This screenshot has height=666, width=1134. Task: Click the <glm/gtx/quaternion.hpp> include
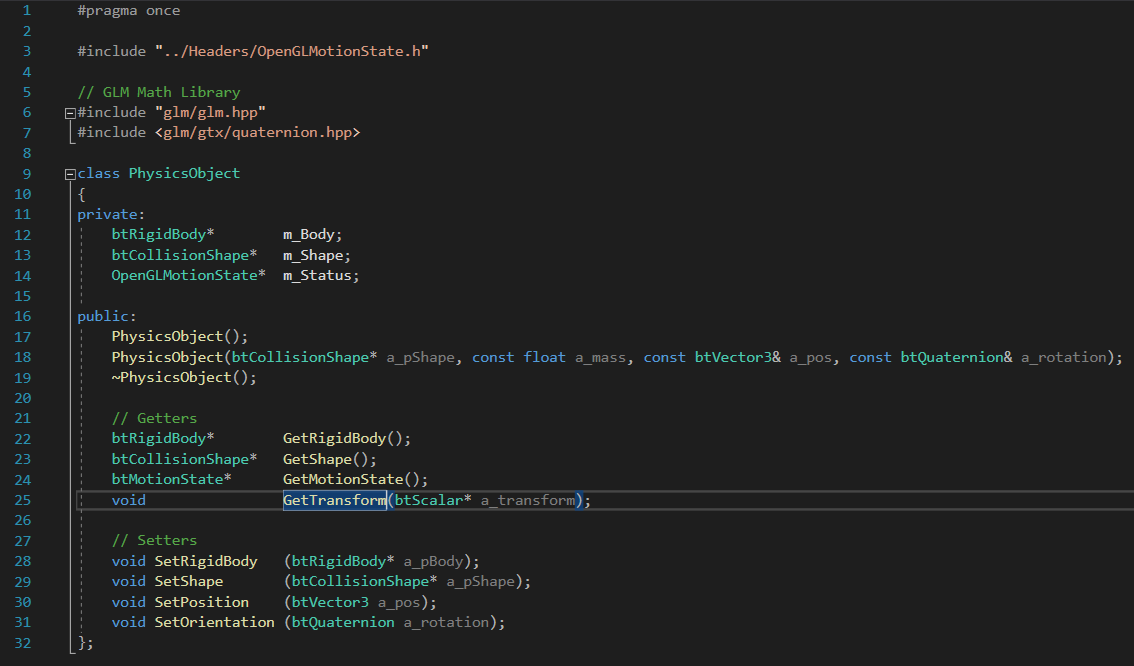point(257,132)
